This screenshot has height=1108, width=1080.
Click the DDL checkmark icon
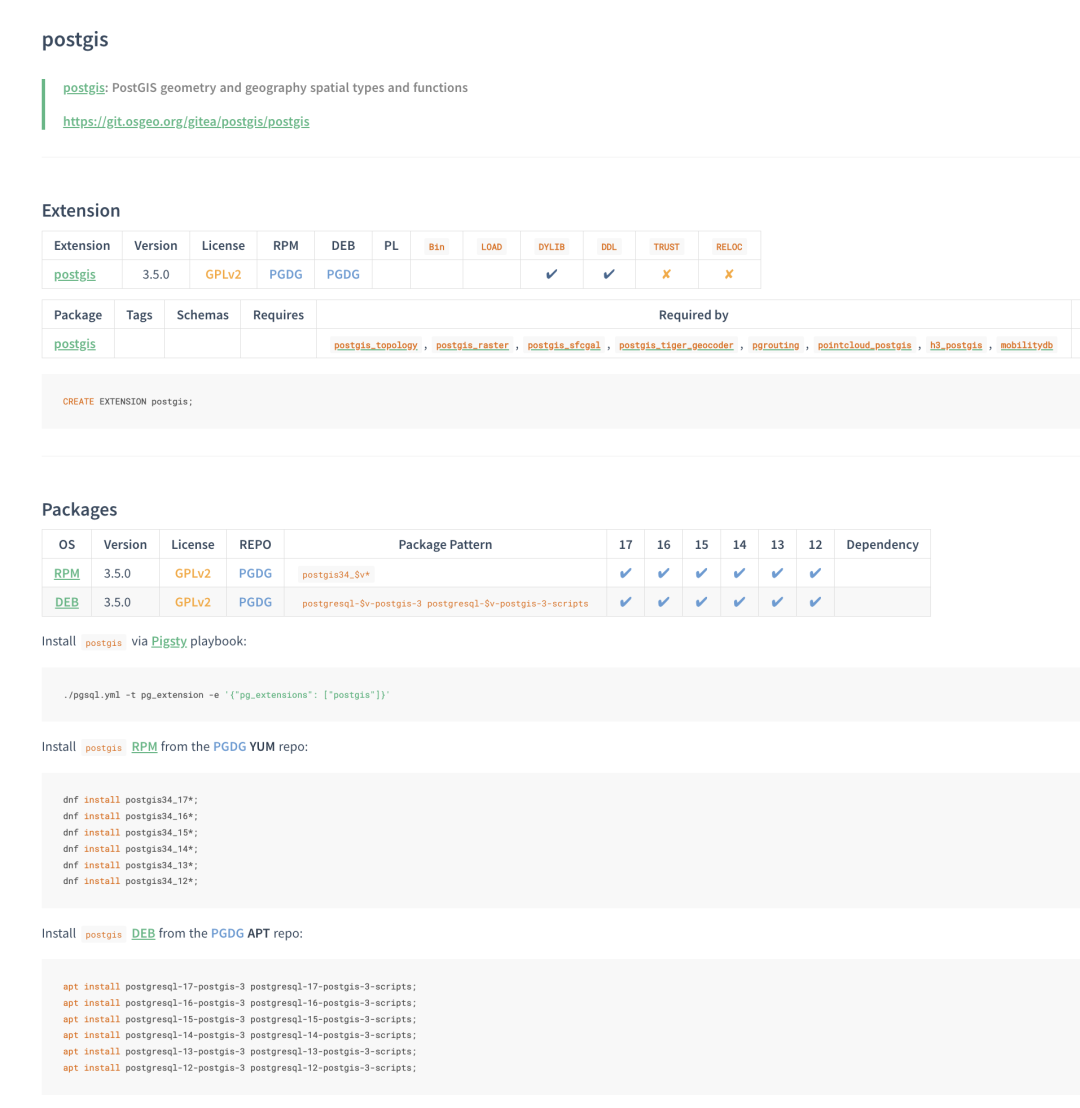(609, 274)
